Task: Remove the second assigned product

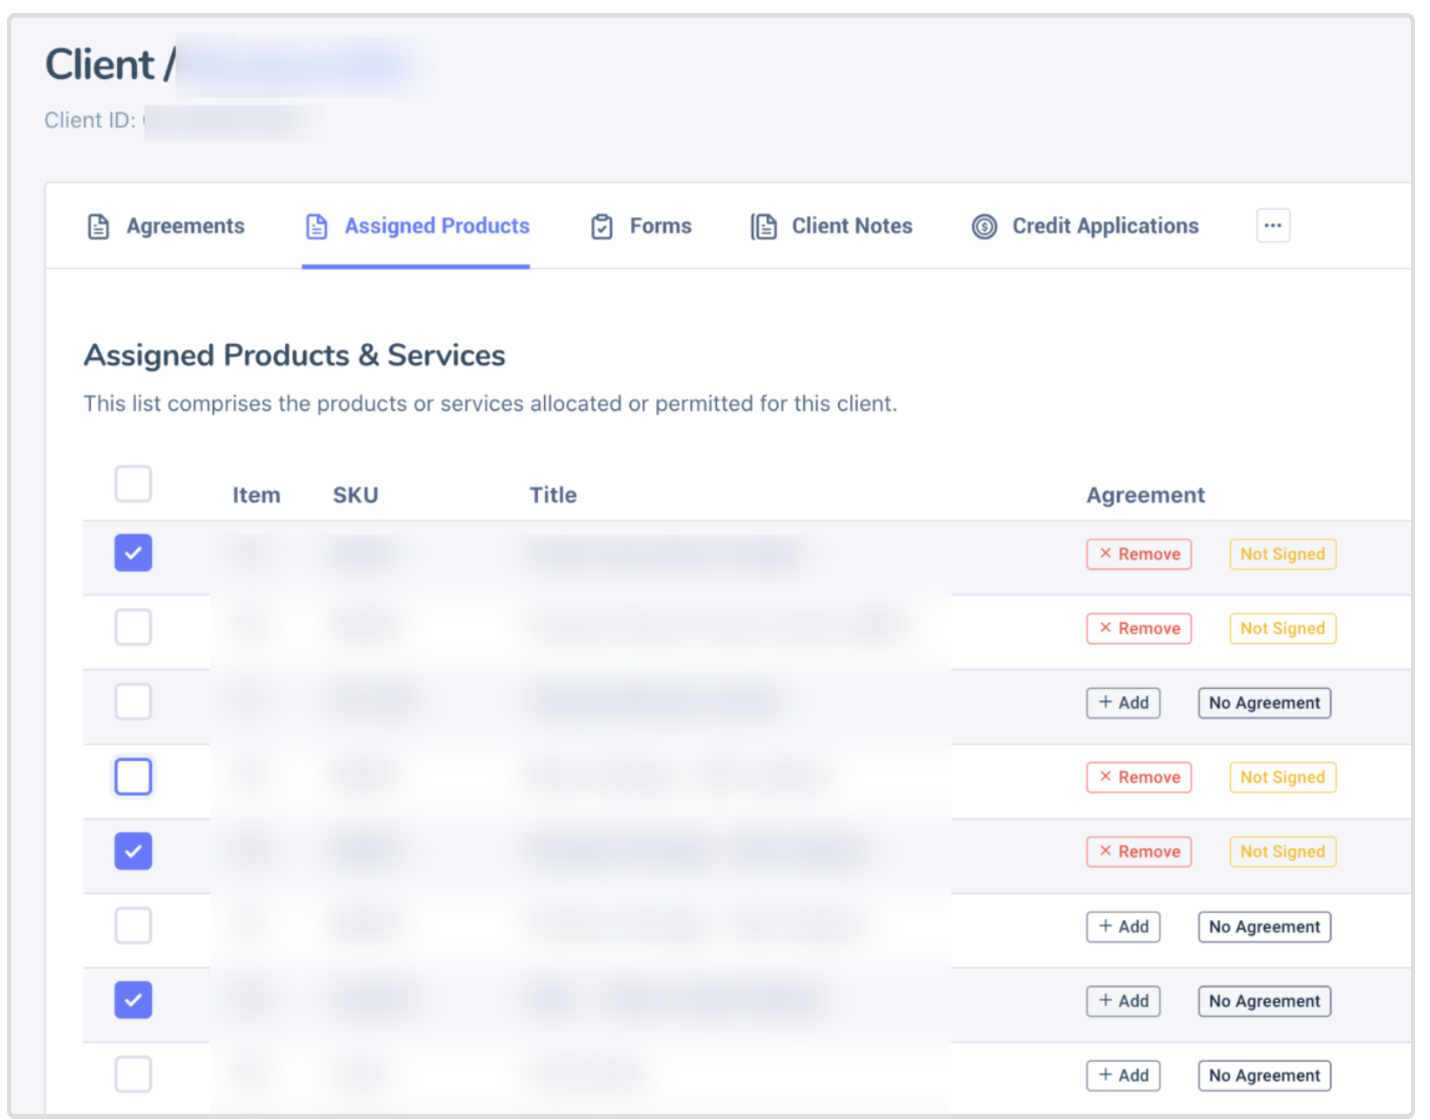Action: tap(1139, 628)
